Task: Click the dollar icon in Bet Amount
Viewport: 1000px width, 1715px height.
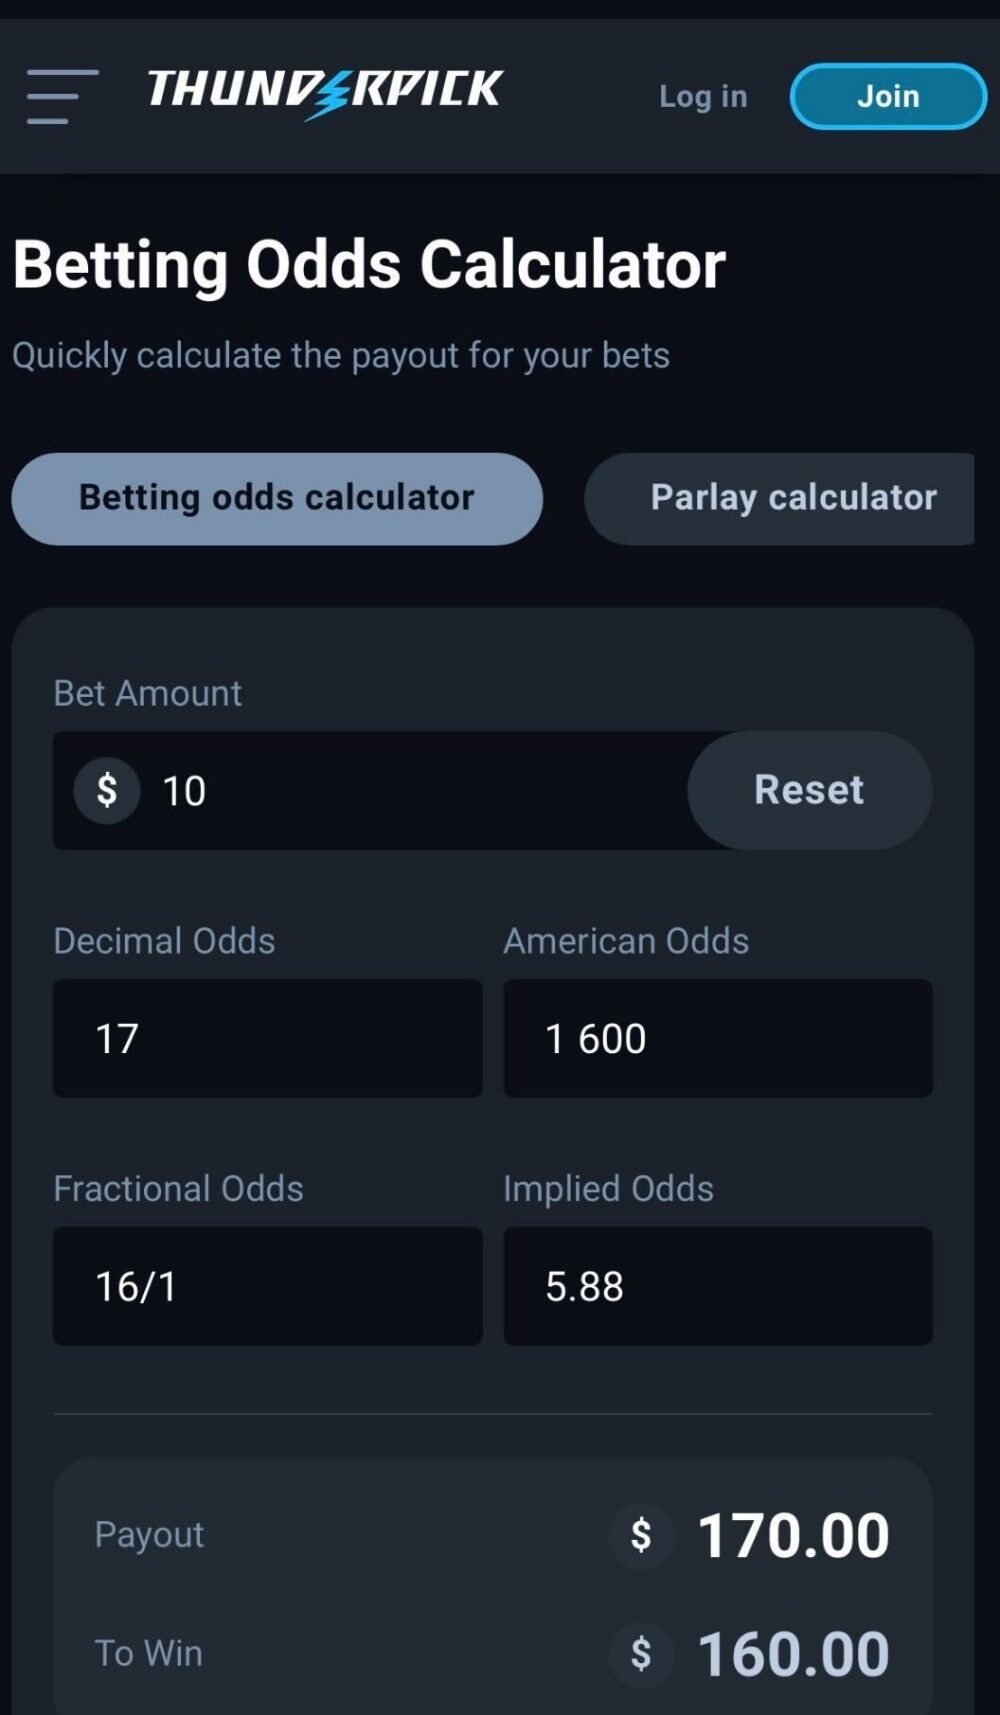Action: [106, 790]
